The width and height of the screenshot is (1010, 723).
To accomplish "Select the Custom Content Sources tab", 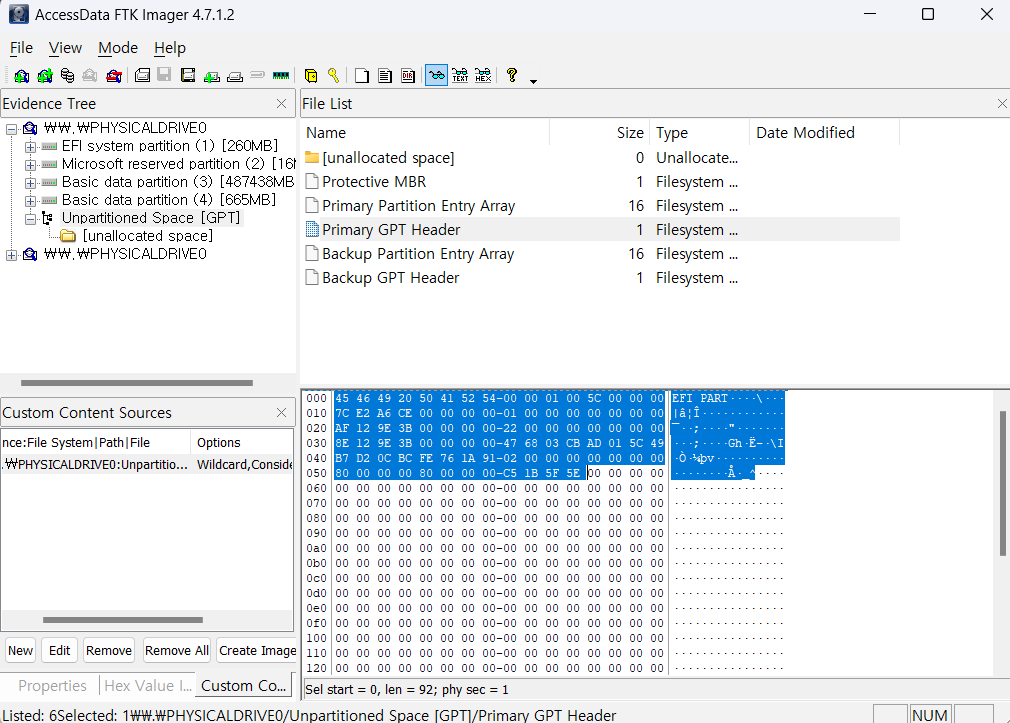I will 243,686.
